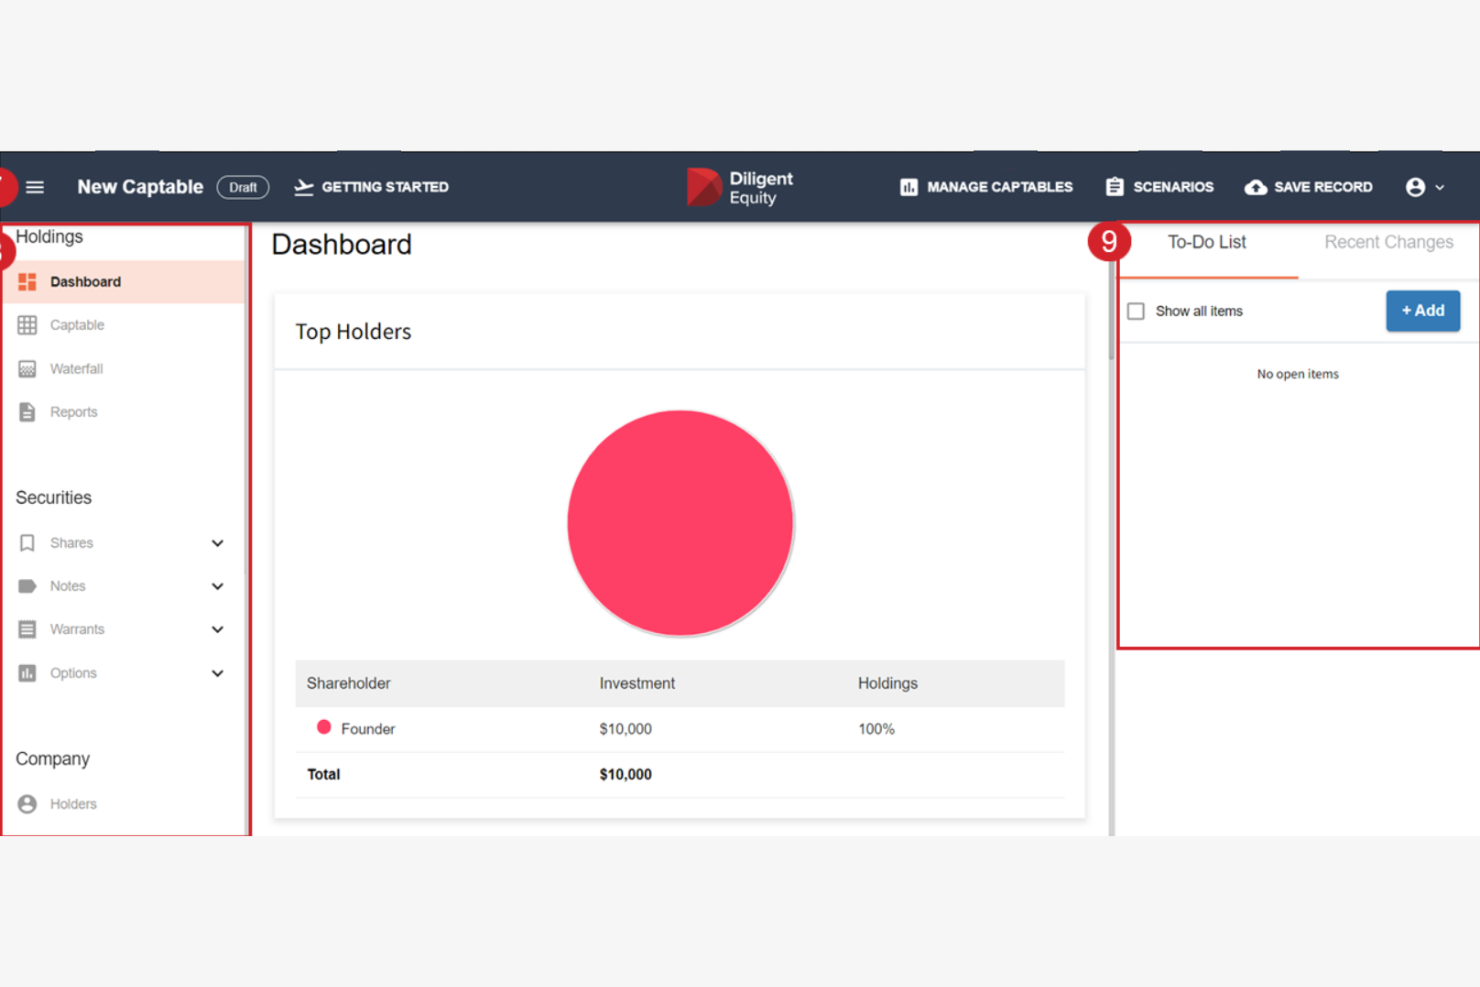This screenshot has height=987, width=1480.
Task: Expand the Notes section
Action: [x=217, y=586]
